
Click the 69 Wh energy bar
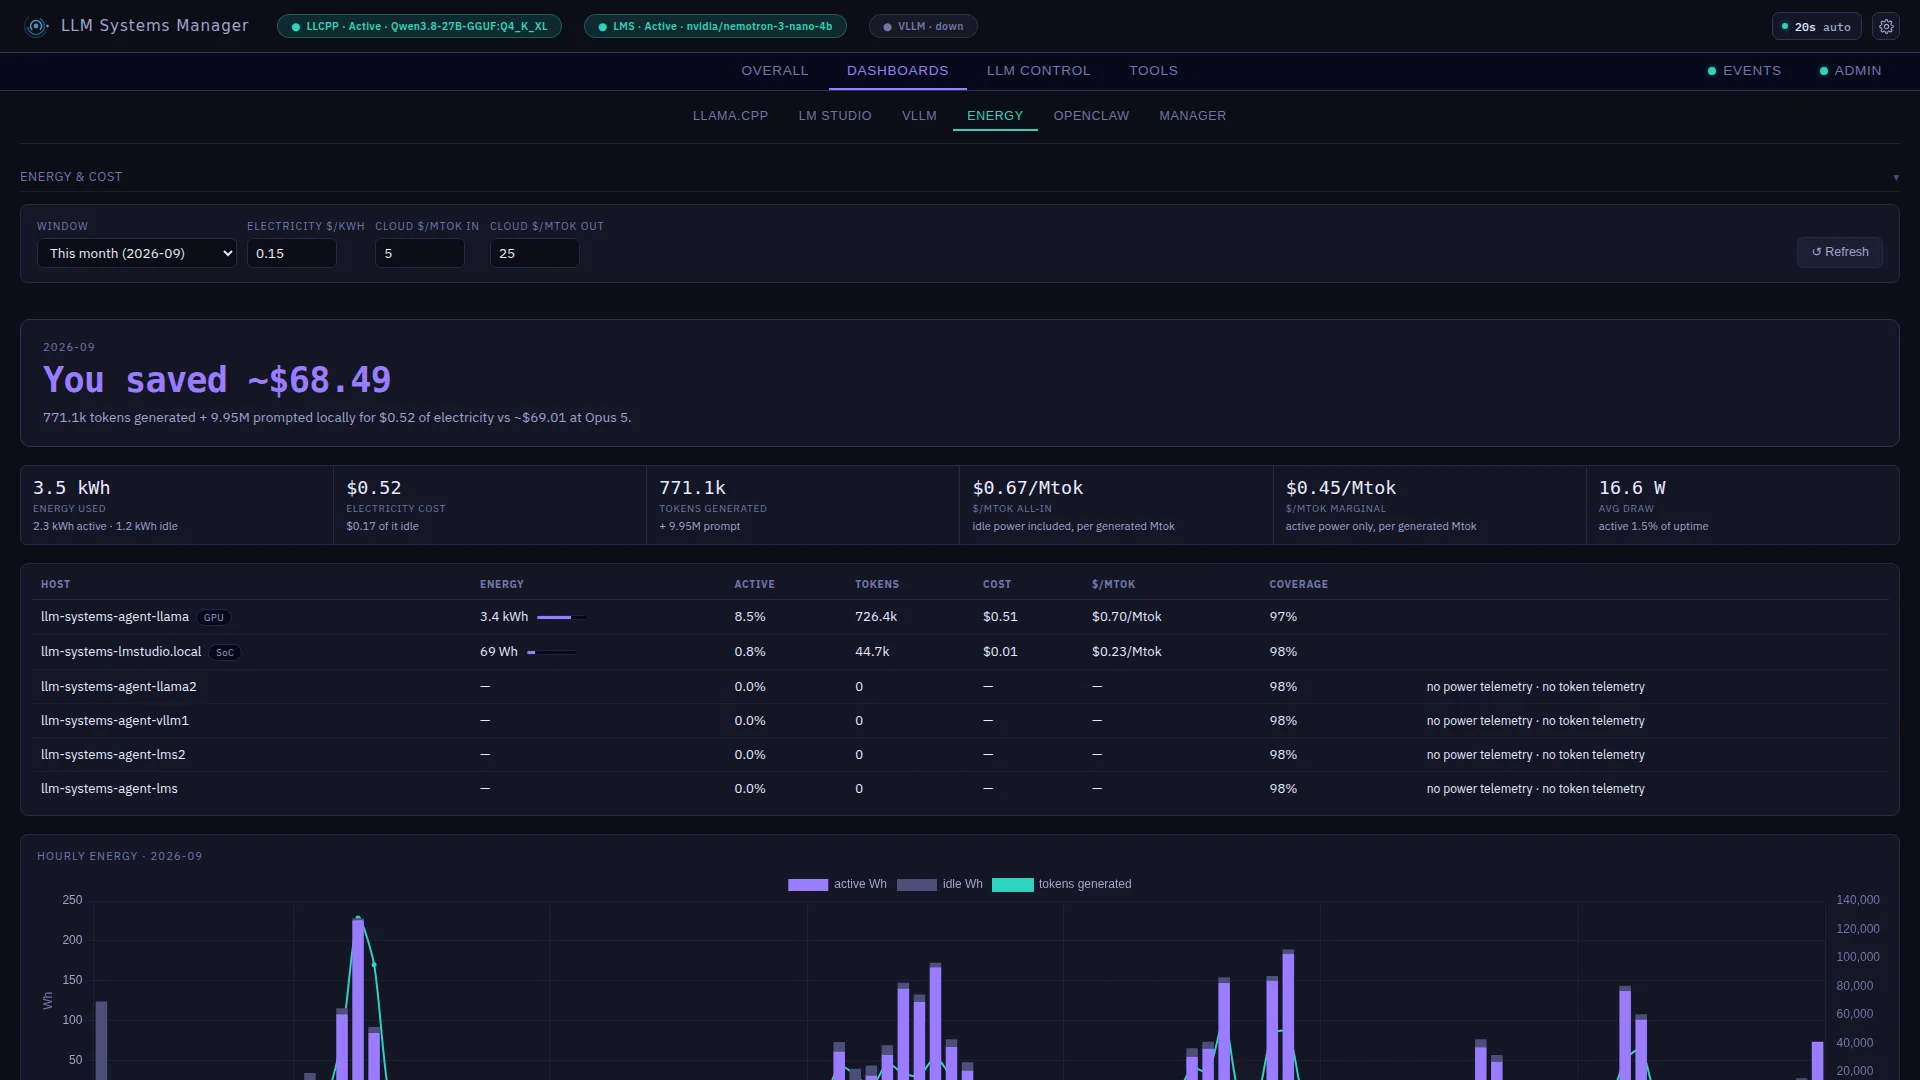pyautogui.click(x=552, y=653)
